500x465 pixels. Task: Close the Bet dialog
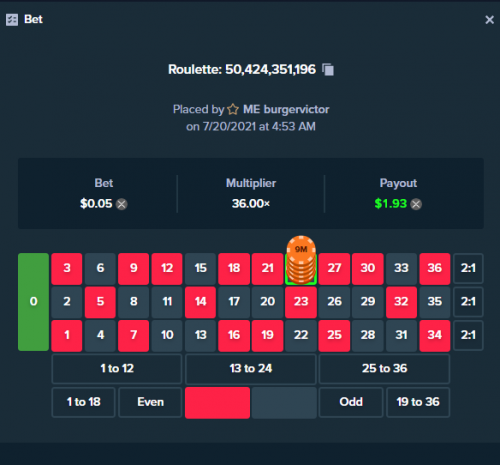pyautogui.click(x=489, y=20)
